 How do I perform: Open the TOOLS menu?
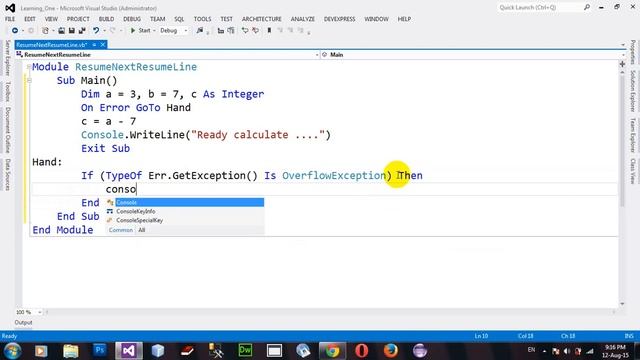tap(202, 19)
